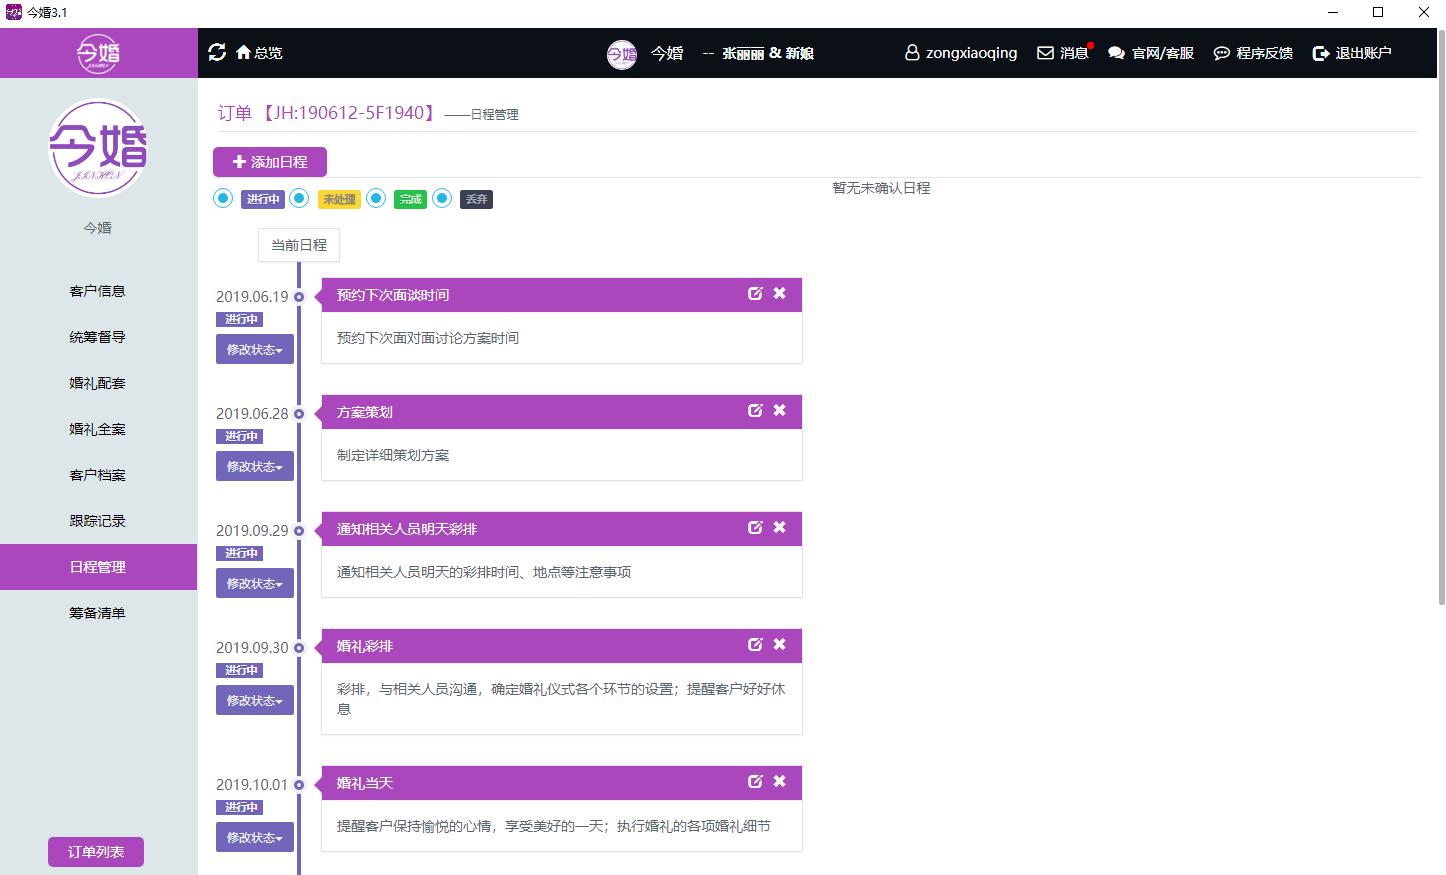Image resolution: width=1446 pixels, height=875 pixels.
Task: Click the 官网/客服 chat icon
Action: [1117, 53]
